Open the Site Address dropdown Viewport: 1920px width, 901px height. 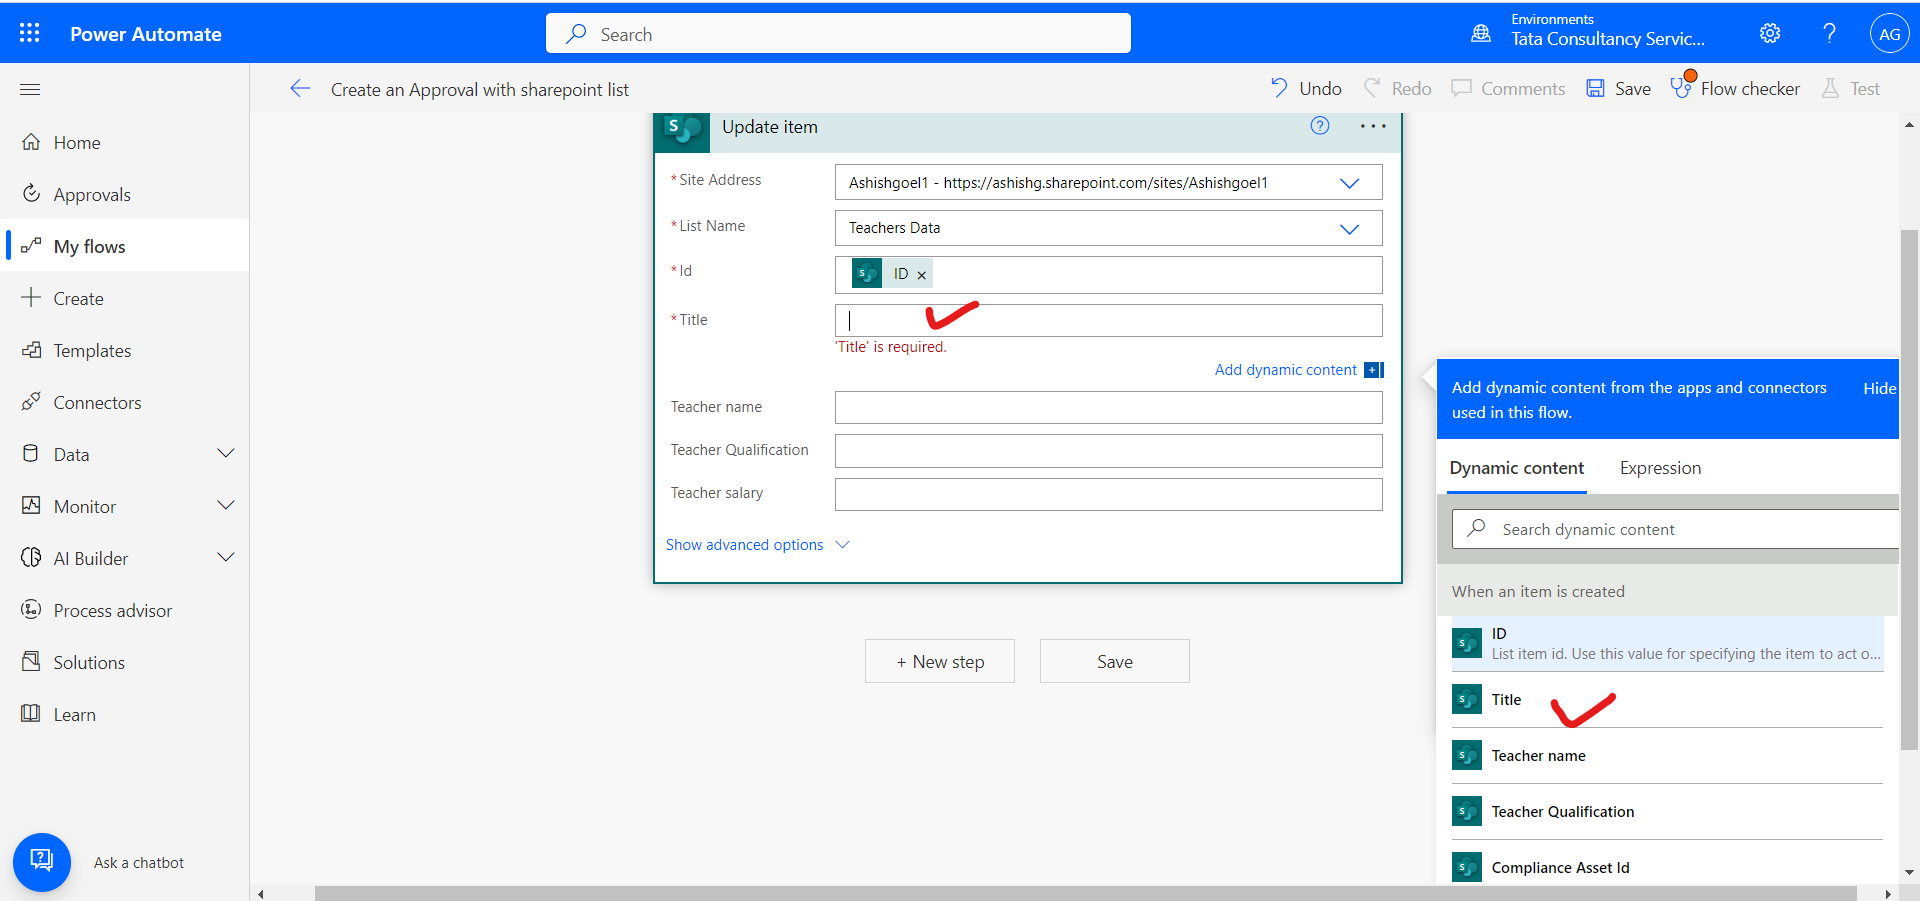[x=1349, y=182]
